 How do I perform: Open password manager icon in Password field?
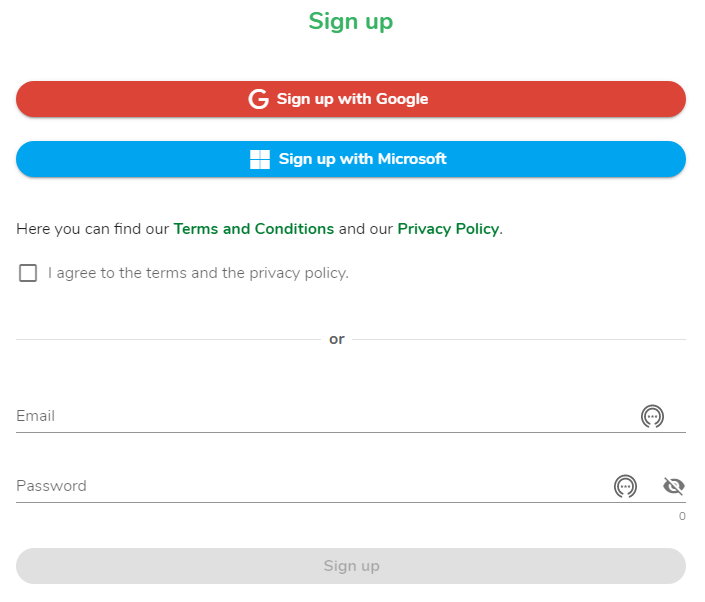pyautogui.click(x=625, y=486)
